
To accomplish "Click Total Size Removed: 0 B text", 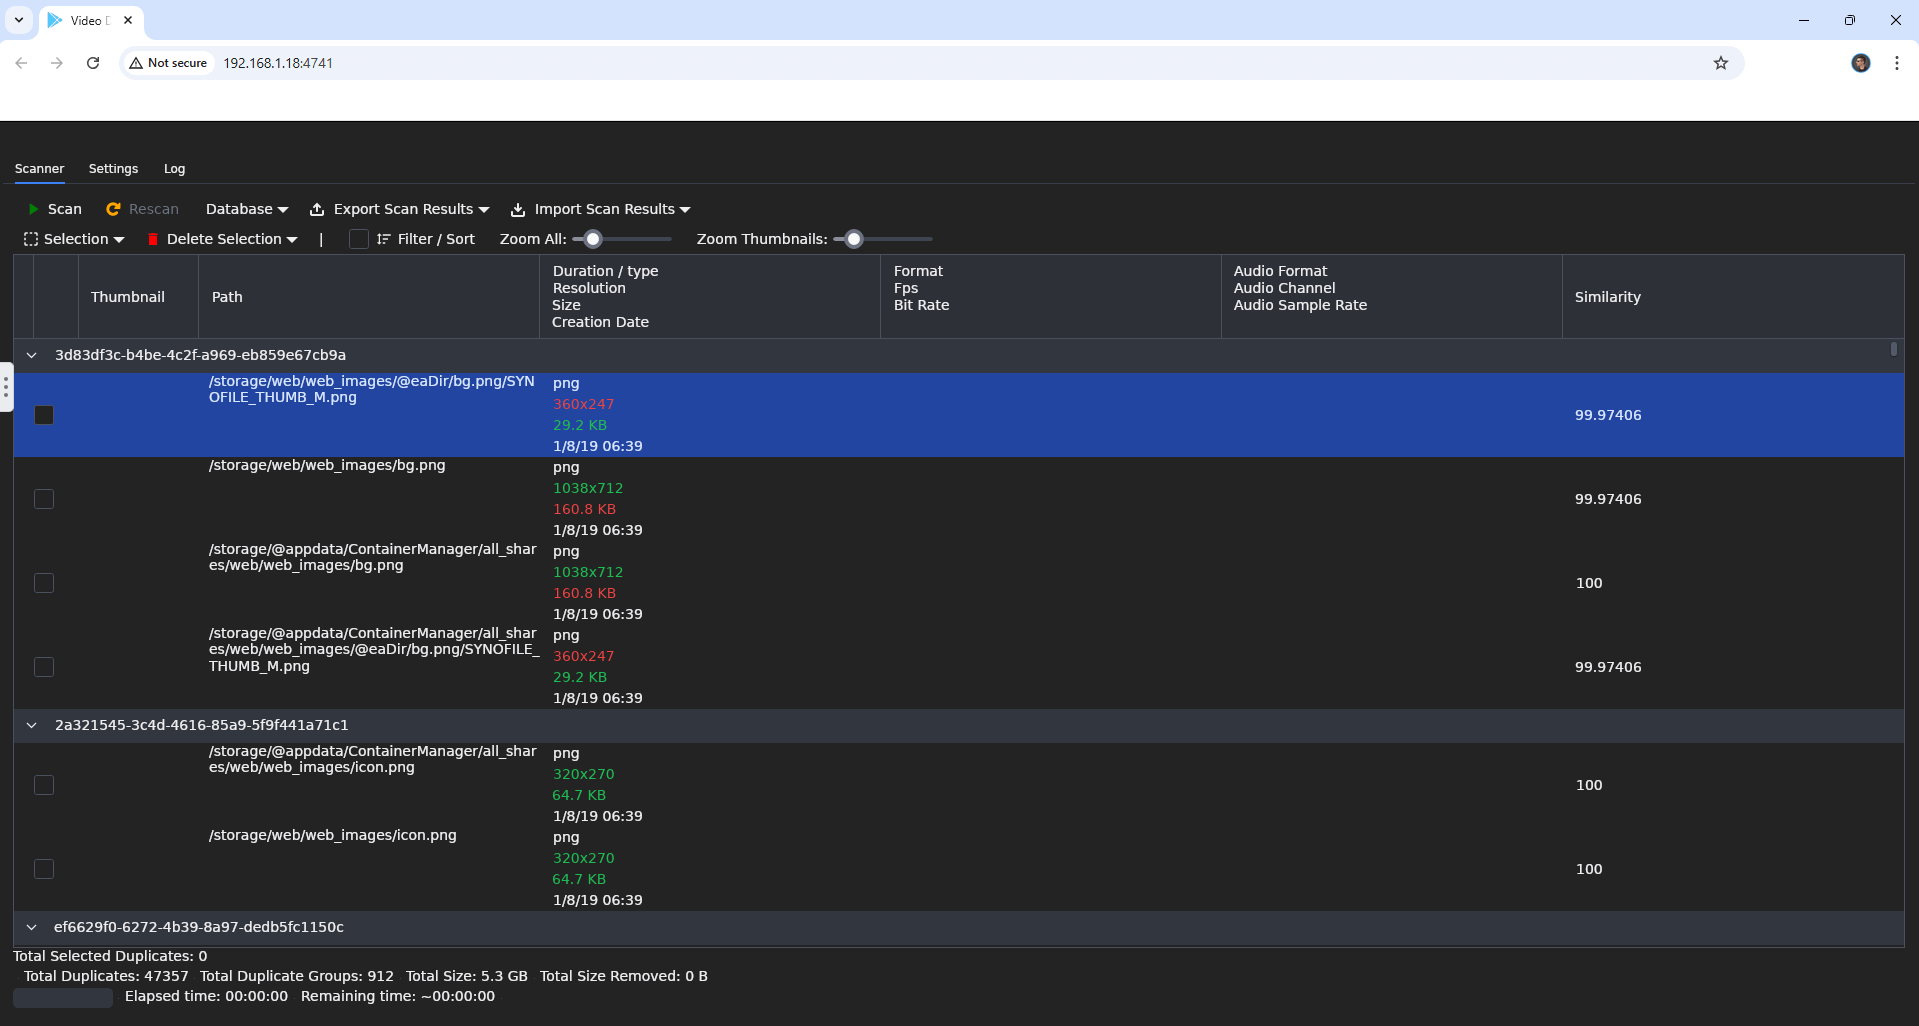I will click(x=624, y=976).
